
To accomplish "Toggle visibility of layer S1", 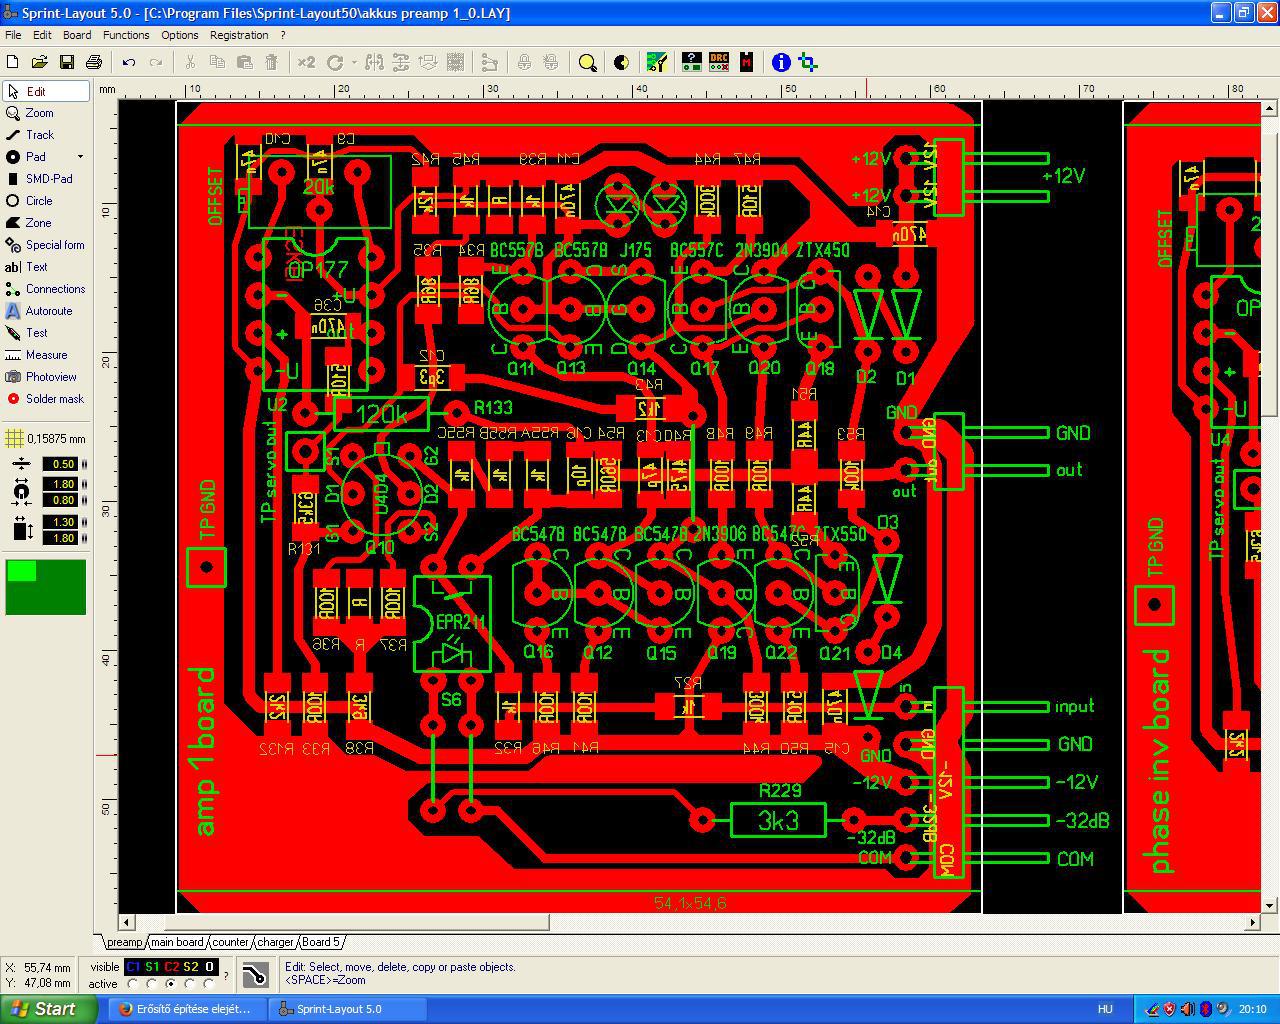I will [152, 967].
